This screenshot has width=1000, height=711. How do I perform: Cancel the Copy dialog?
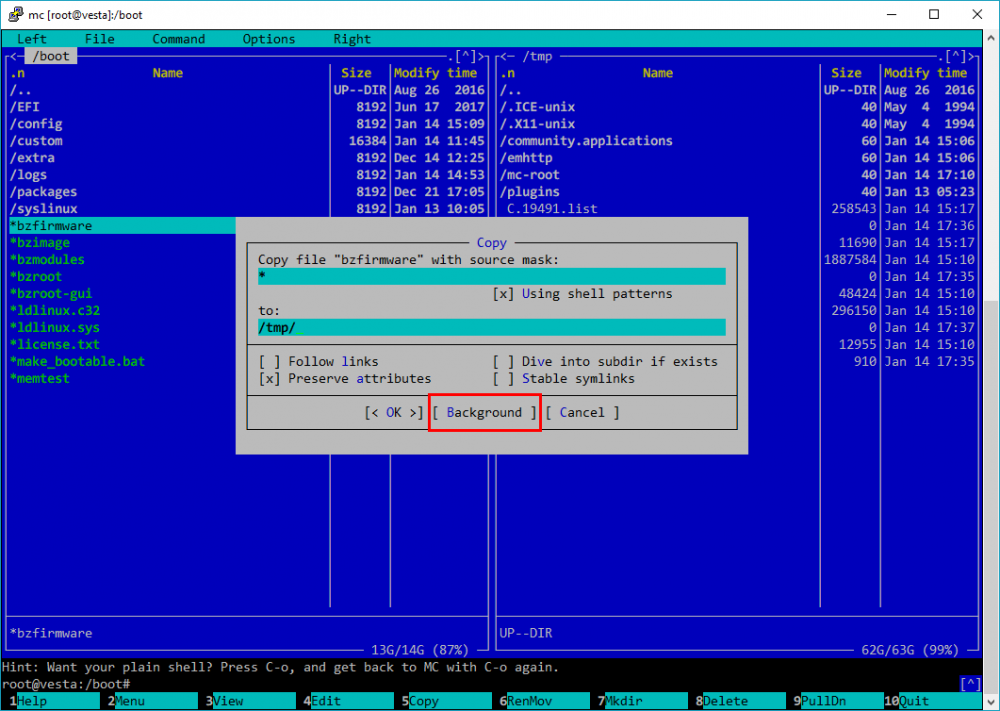pos(582,413)
